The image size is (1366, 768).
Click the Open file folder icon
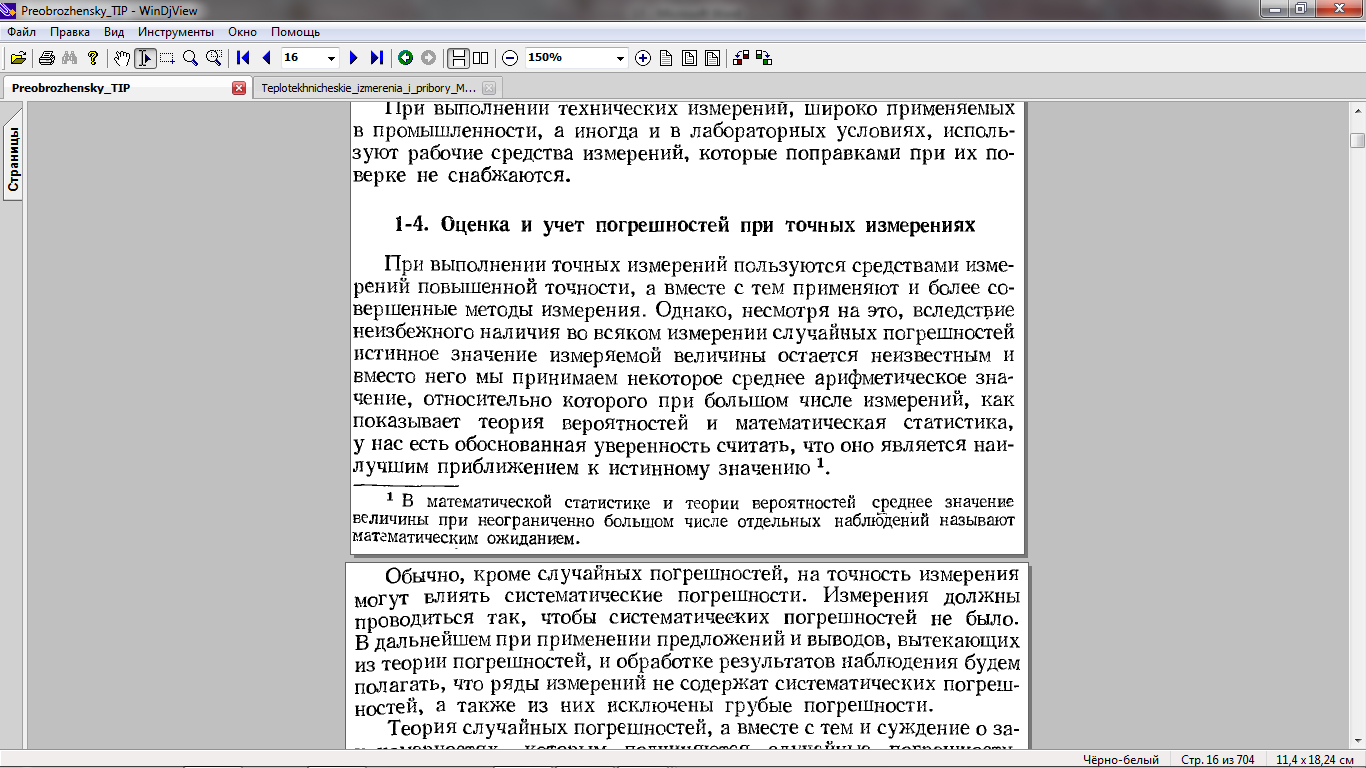coord(18,58)
